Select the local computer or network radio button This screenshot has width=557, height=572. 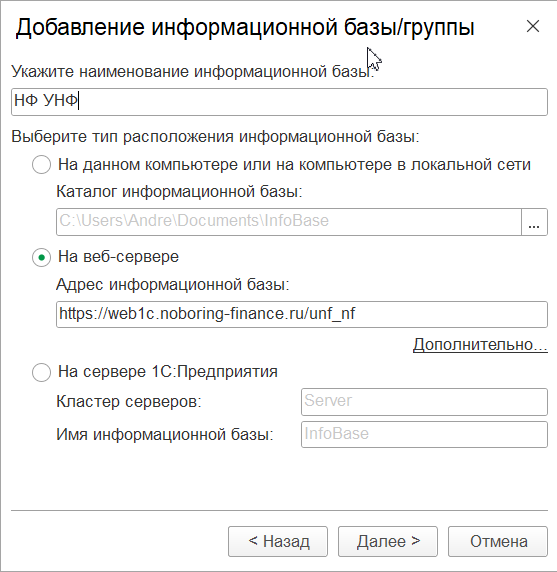[x=41, y=165]
